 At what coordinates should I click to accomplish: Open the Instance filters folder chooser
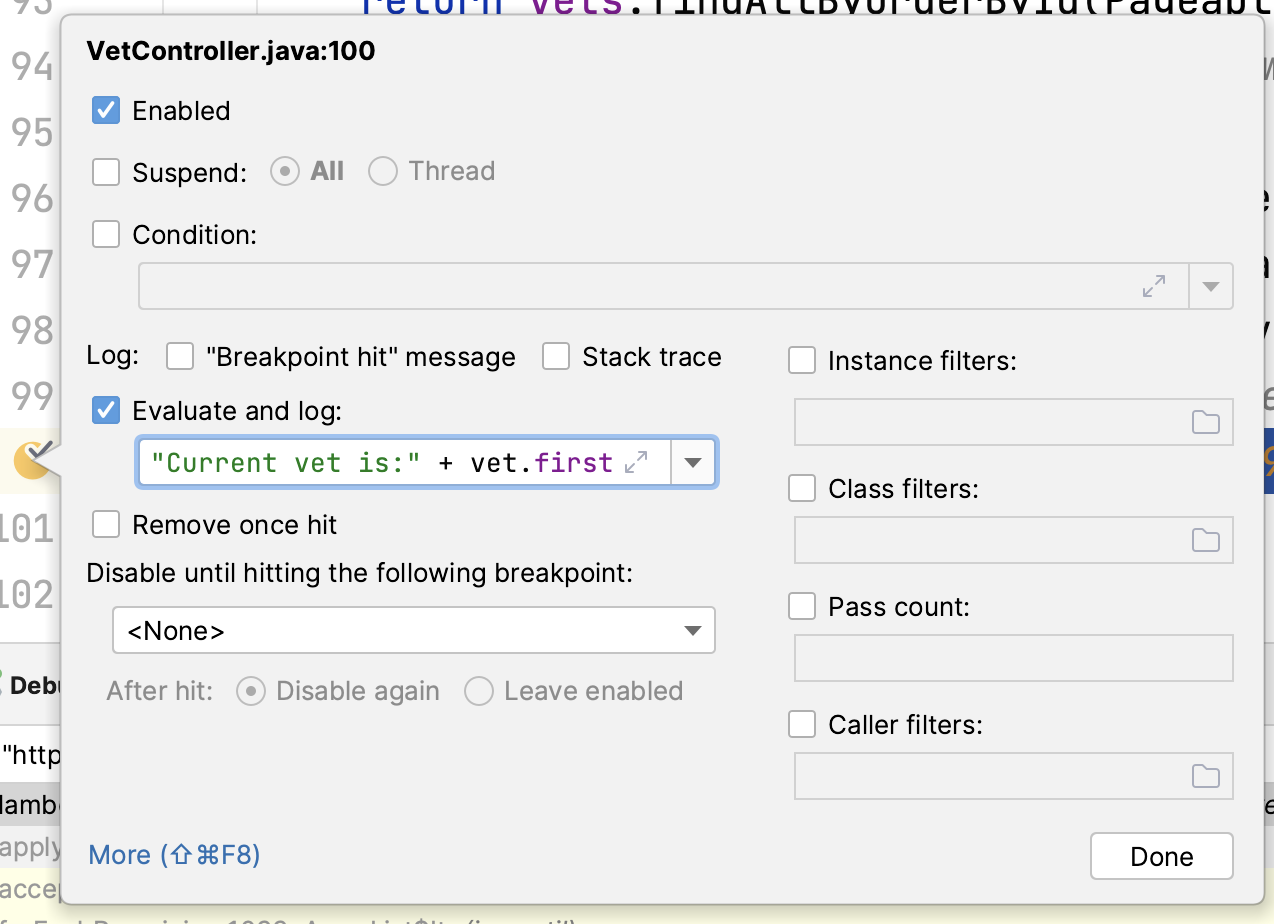[1206, 422]
